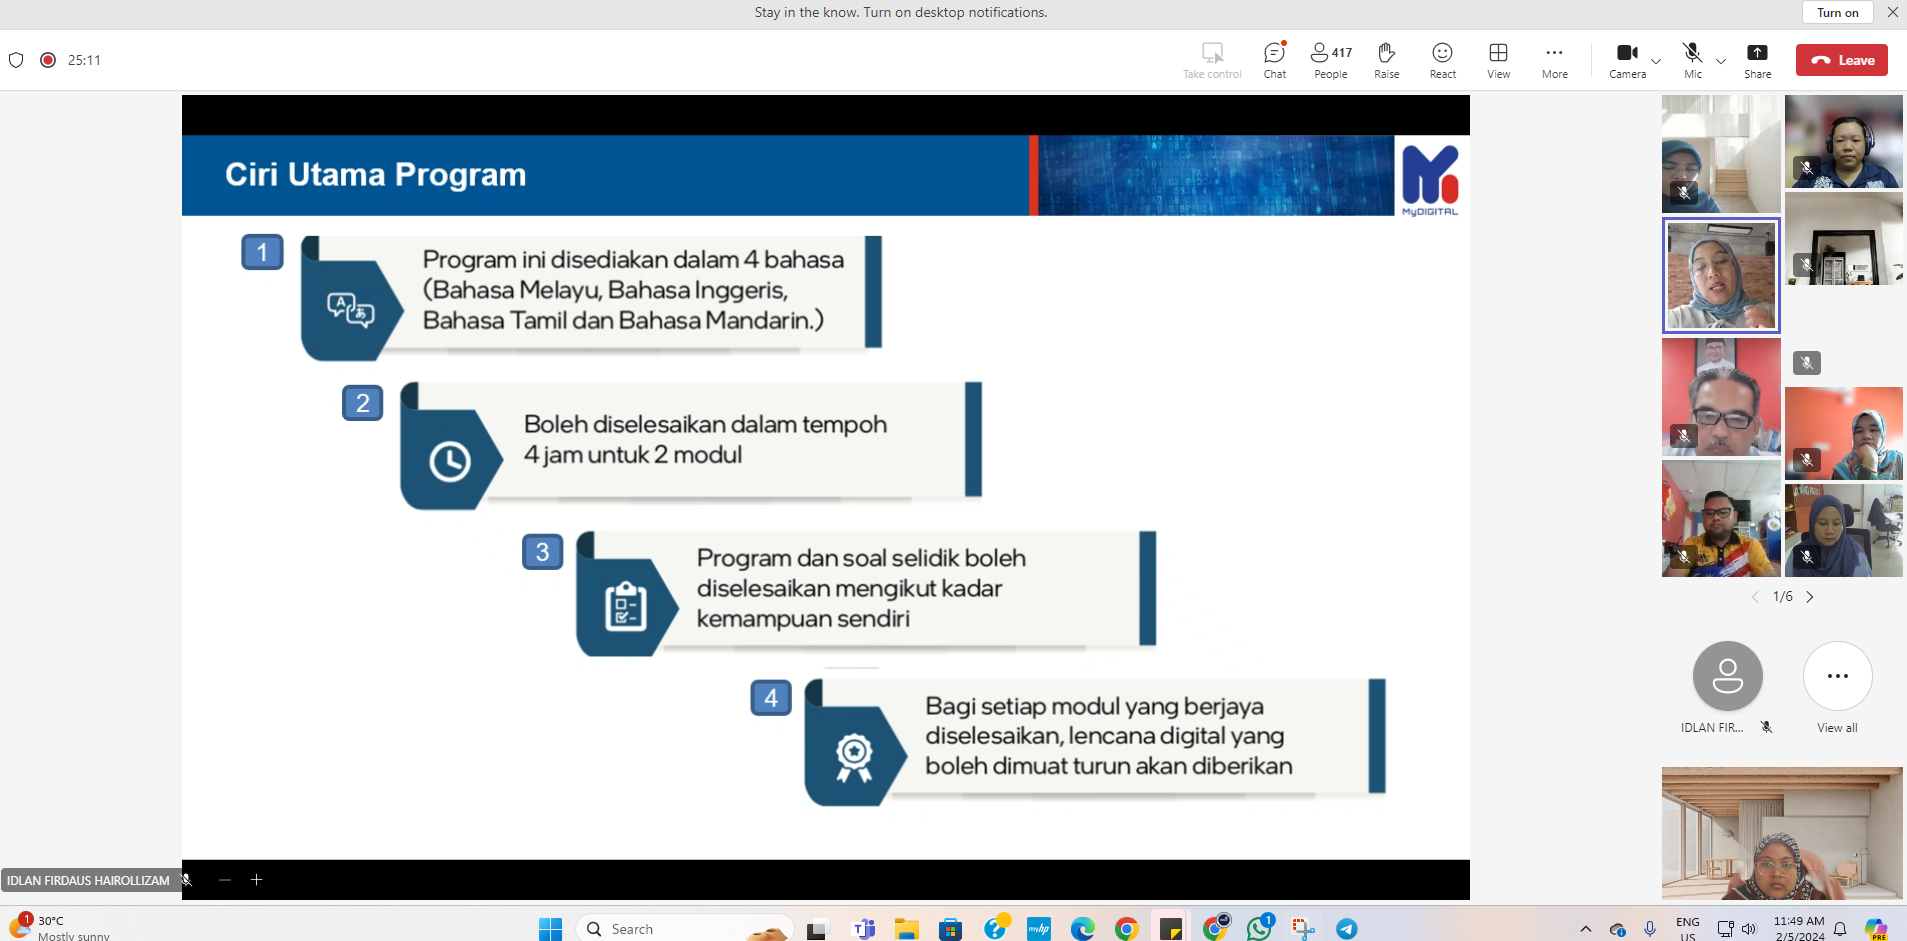
Task: Raise your hand in the meeting
Action: pos(1386,60)
